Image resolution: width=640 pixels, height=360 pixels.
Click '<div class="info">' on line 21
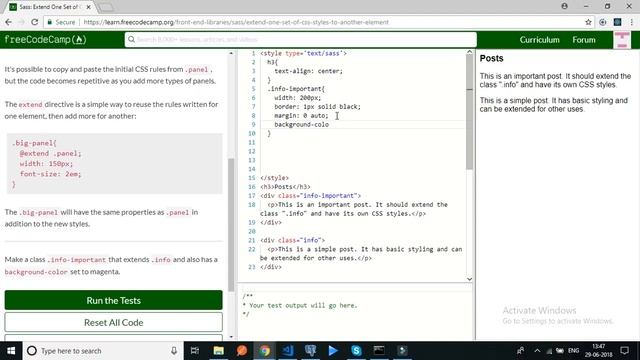tap(293, 240)
